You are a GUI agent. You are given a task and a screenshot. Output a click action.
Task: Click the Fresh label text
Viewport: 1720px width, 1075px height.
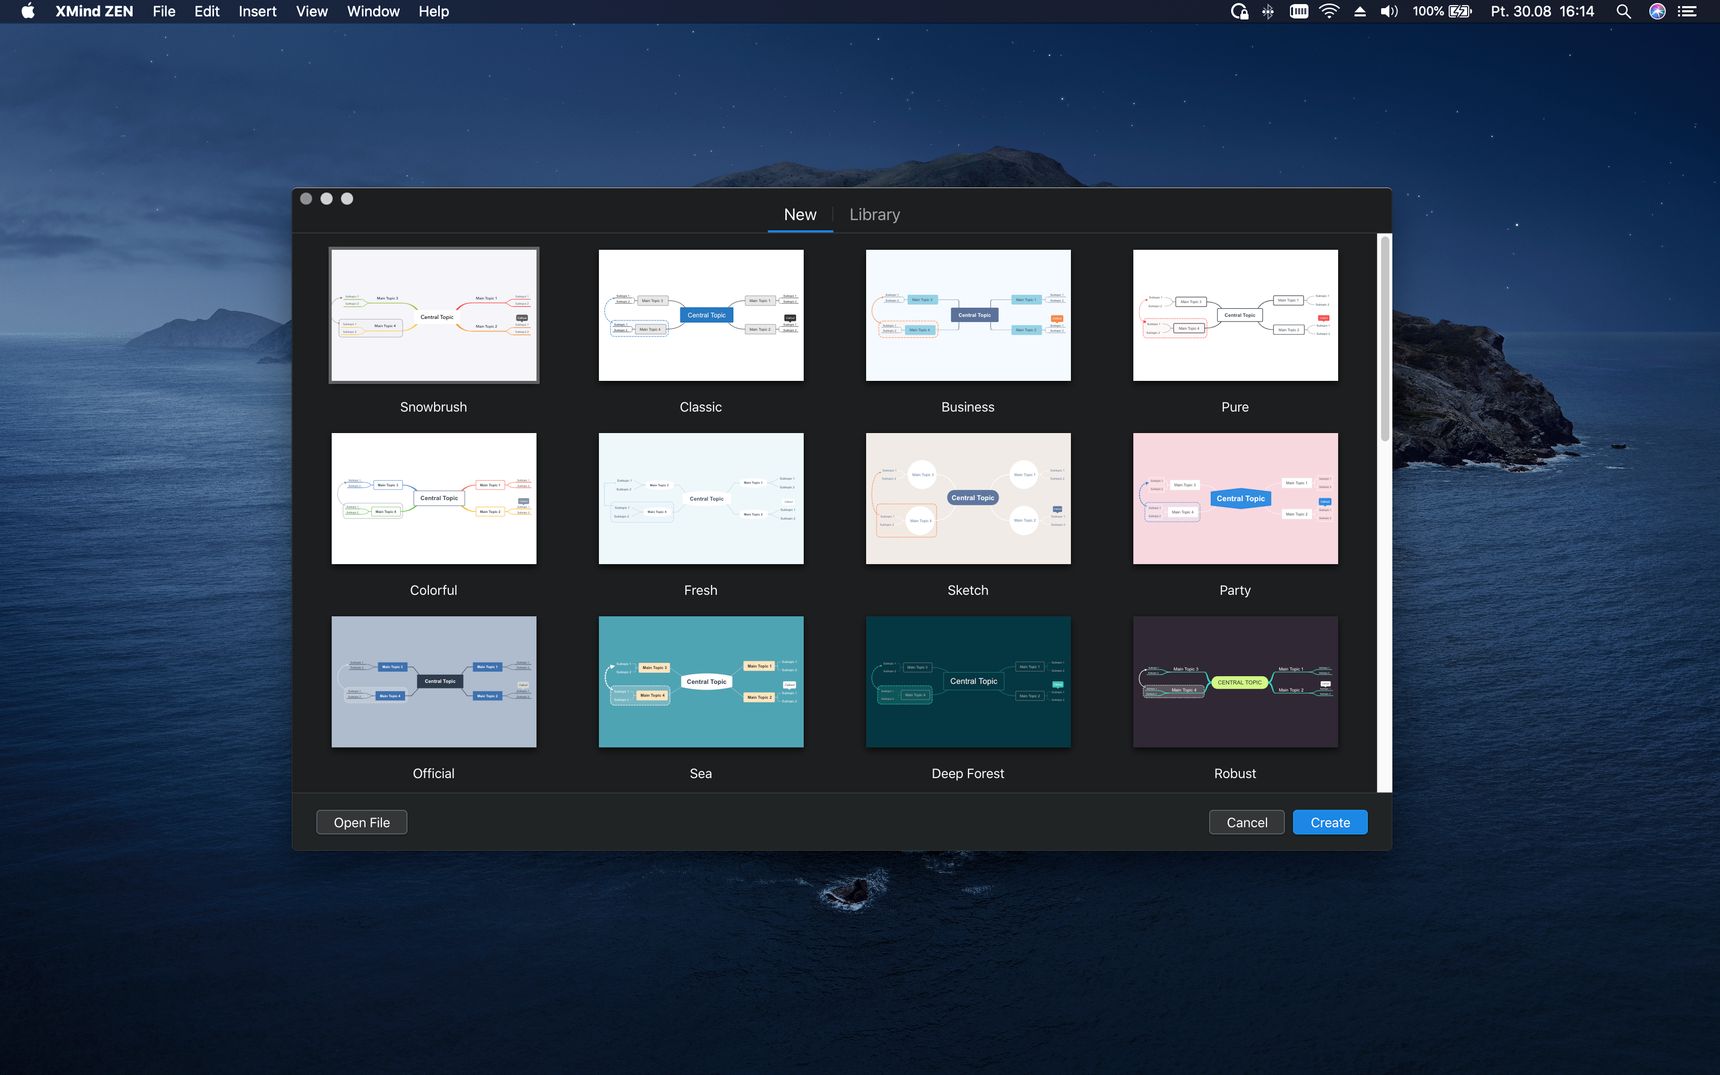click(x=700, y=590)
